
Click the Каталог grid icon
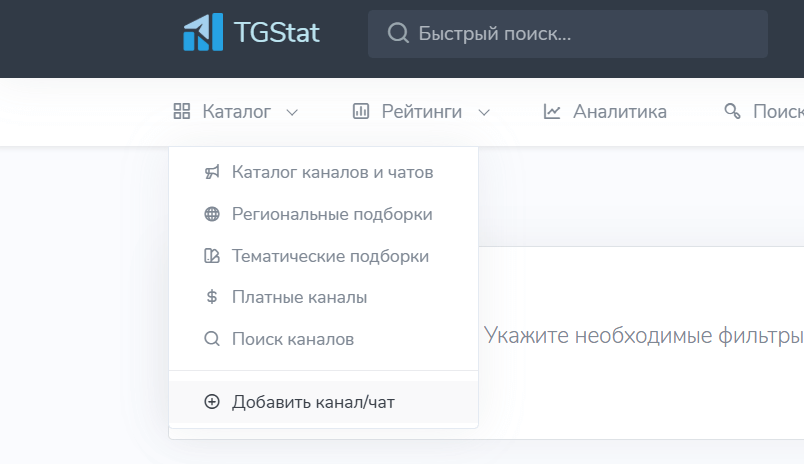point(182,111)
